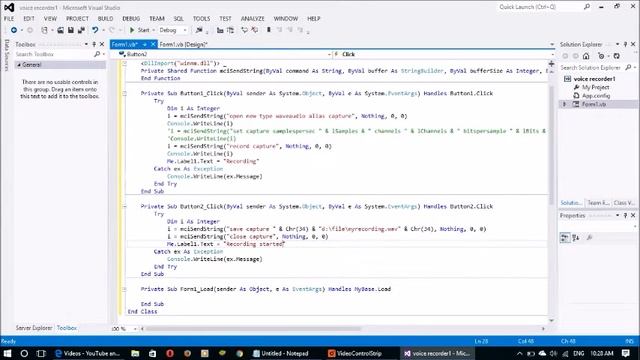Click the Find in Files toolbar icon
This screenshot has height=360, width=640.
click(199, 30)
